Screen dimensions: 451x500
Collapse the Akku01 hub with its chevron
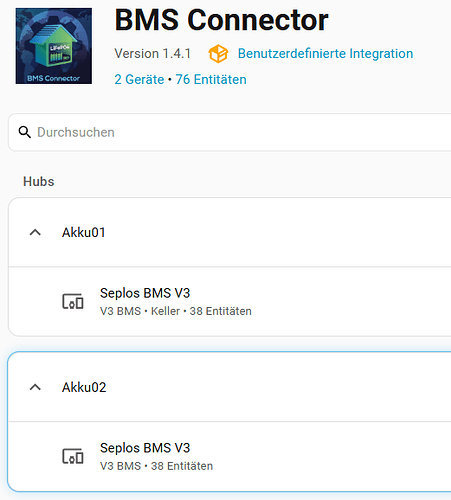(x=35, y=232)
